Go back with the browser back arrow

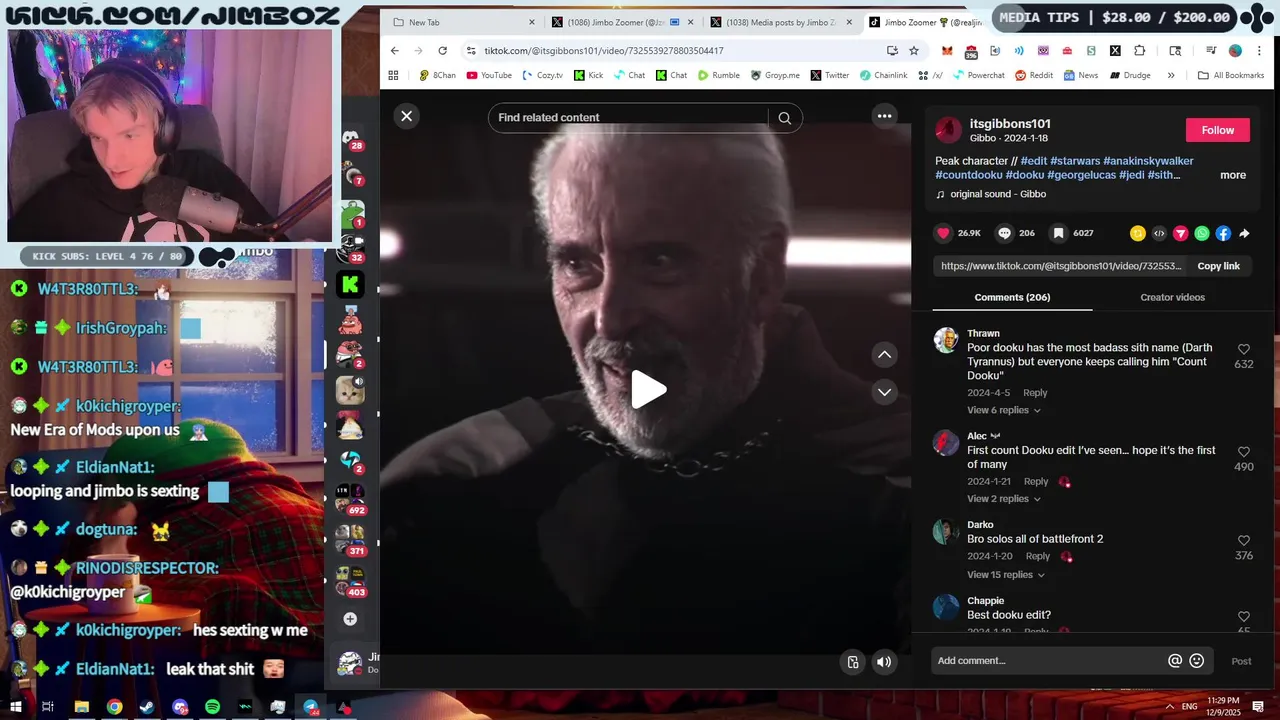(394, 51)
